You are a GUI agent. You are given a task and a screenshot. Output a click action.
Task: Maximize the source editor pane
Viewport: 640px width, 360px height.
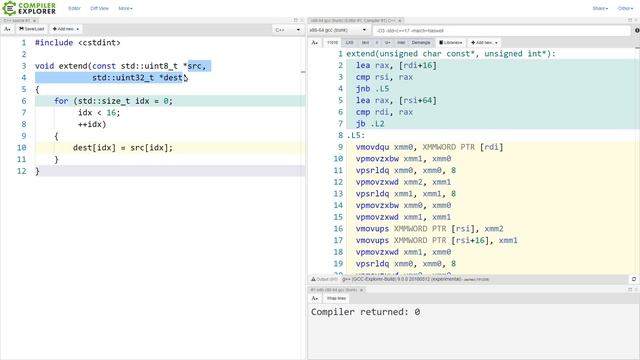(x=296, y=20)
